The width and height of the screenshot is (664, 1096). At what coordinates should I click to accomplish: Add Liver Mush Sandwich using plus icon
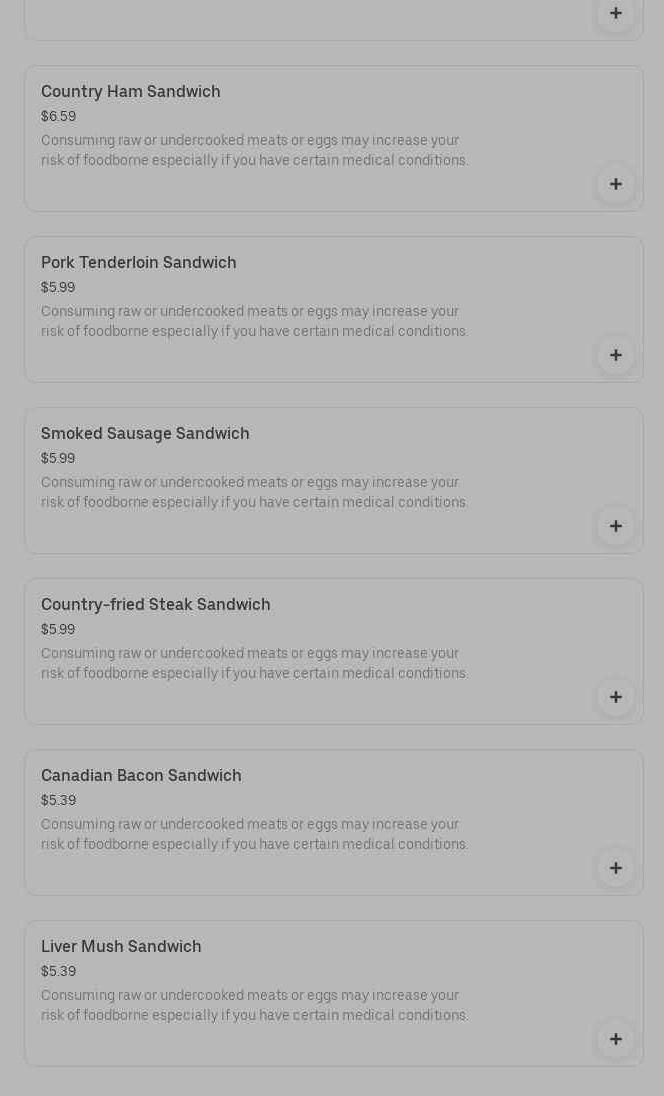point(615,1039)
